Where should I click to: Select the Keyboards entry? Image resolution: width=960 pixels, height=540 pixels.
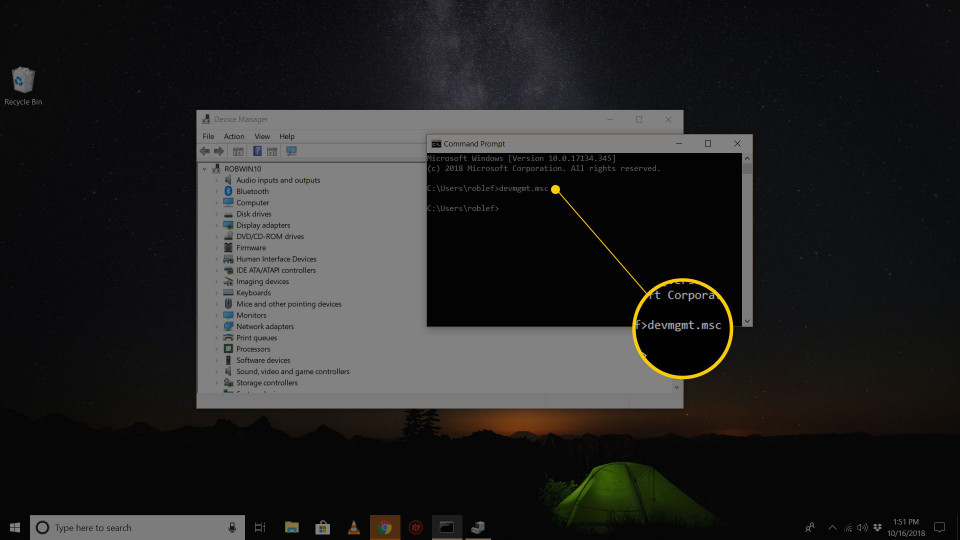[253, 293]
